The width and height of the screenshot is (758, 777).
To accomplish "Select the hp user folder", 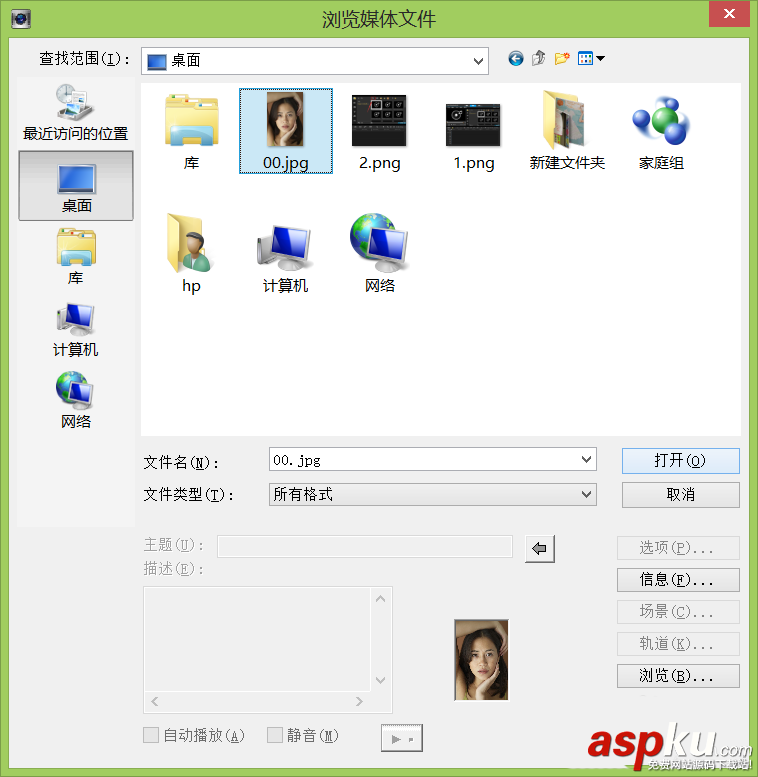I will click(x=191, y=254).
